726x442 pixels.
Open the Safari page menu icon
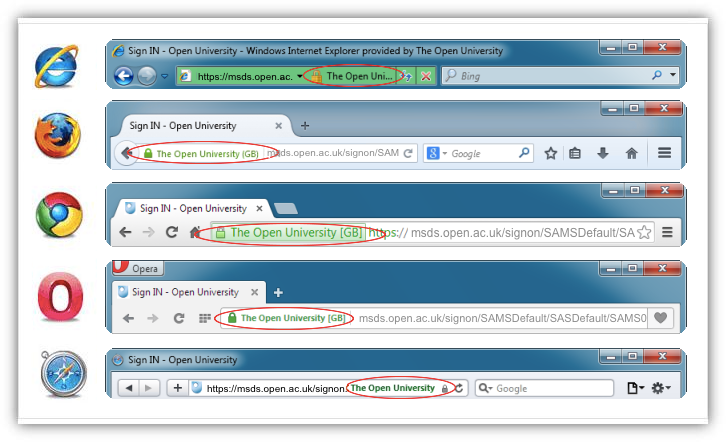pos(636,388)
